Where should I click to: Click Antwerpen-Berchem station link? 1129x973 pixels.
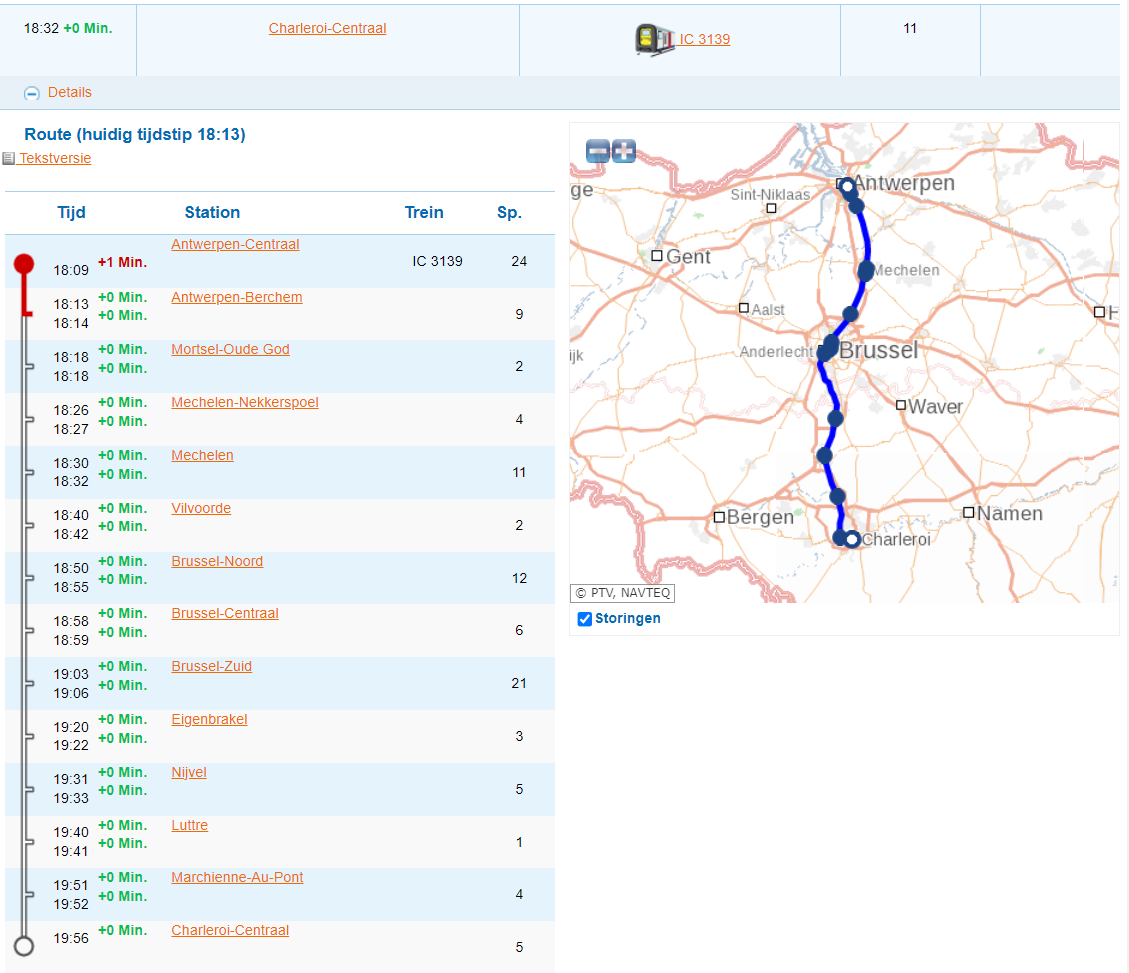[236, 298]
